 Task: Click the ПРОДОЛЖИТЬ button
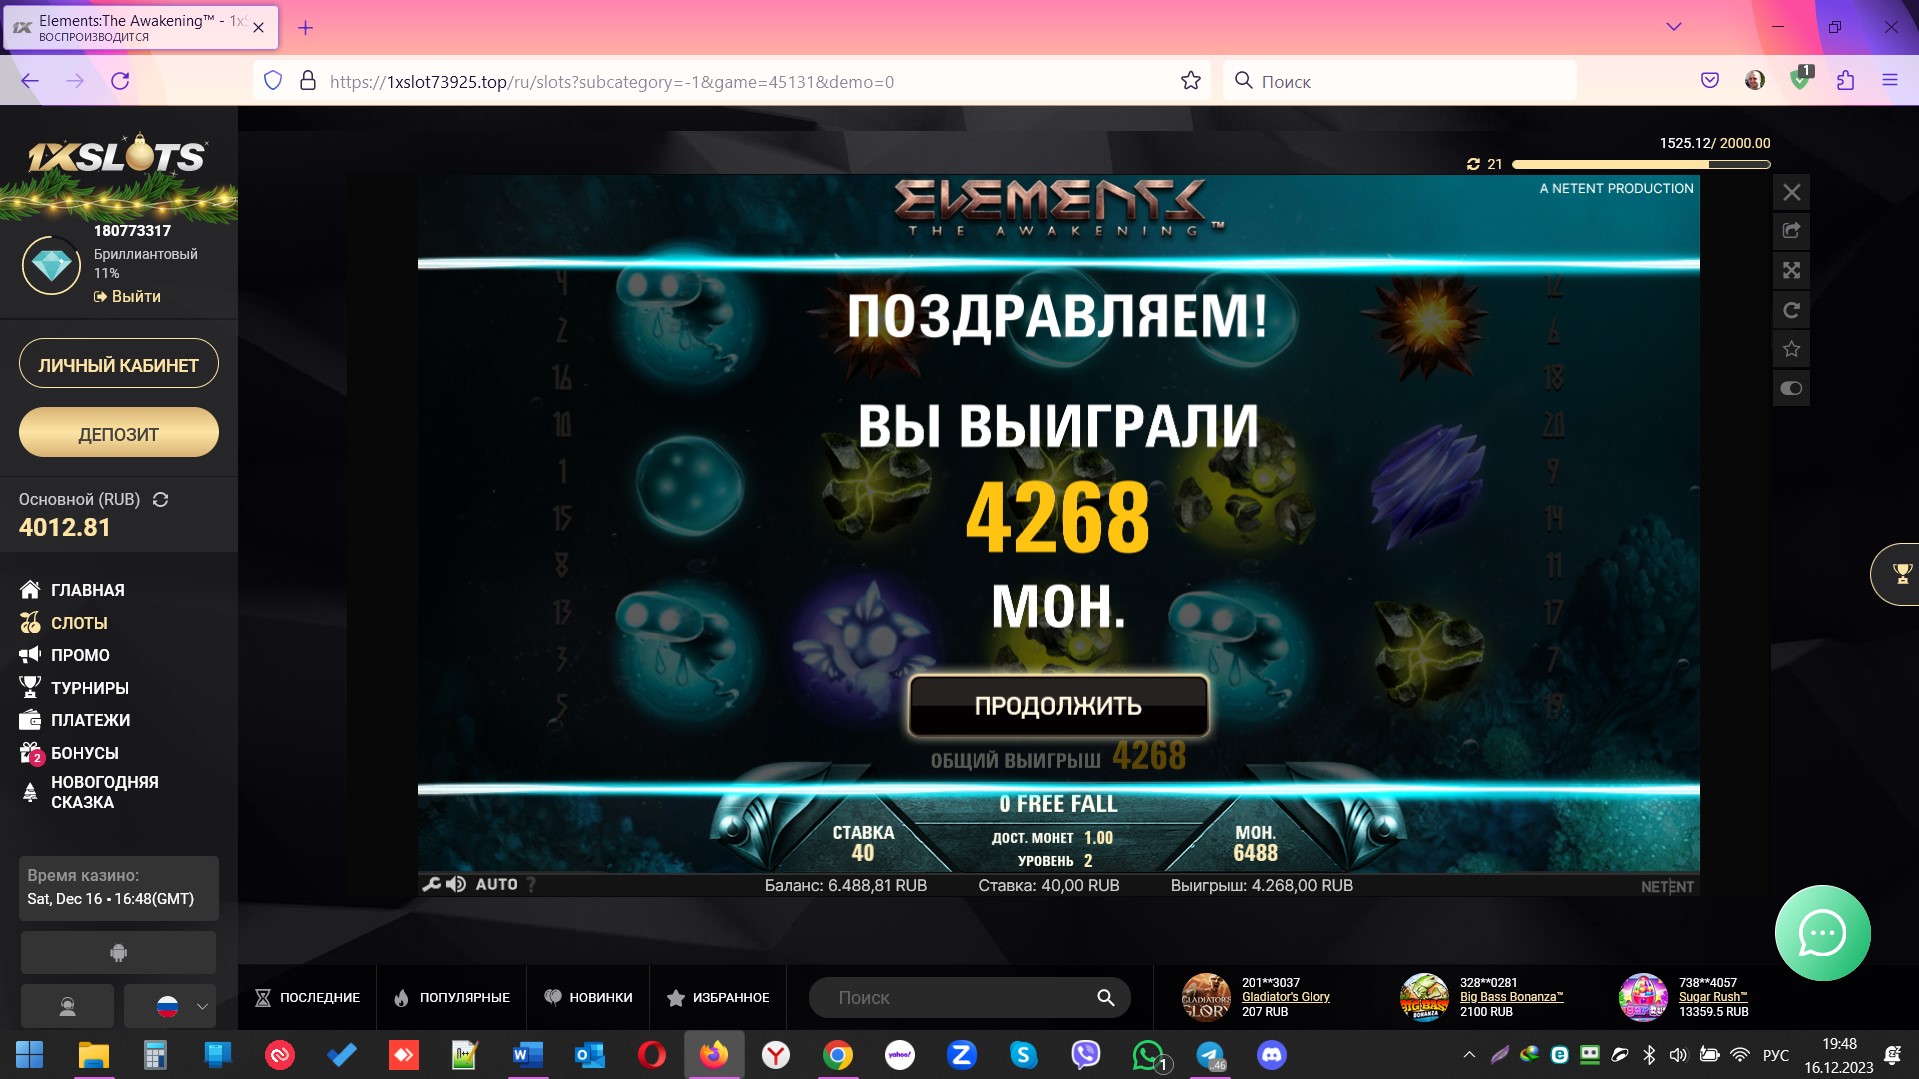pyautogui.click(x=1058, y=705)
